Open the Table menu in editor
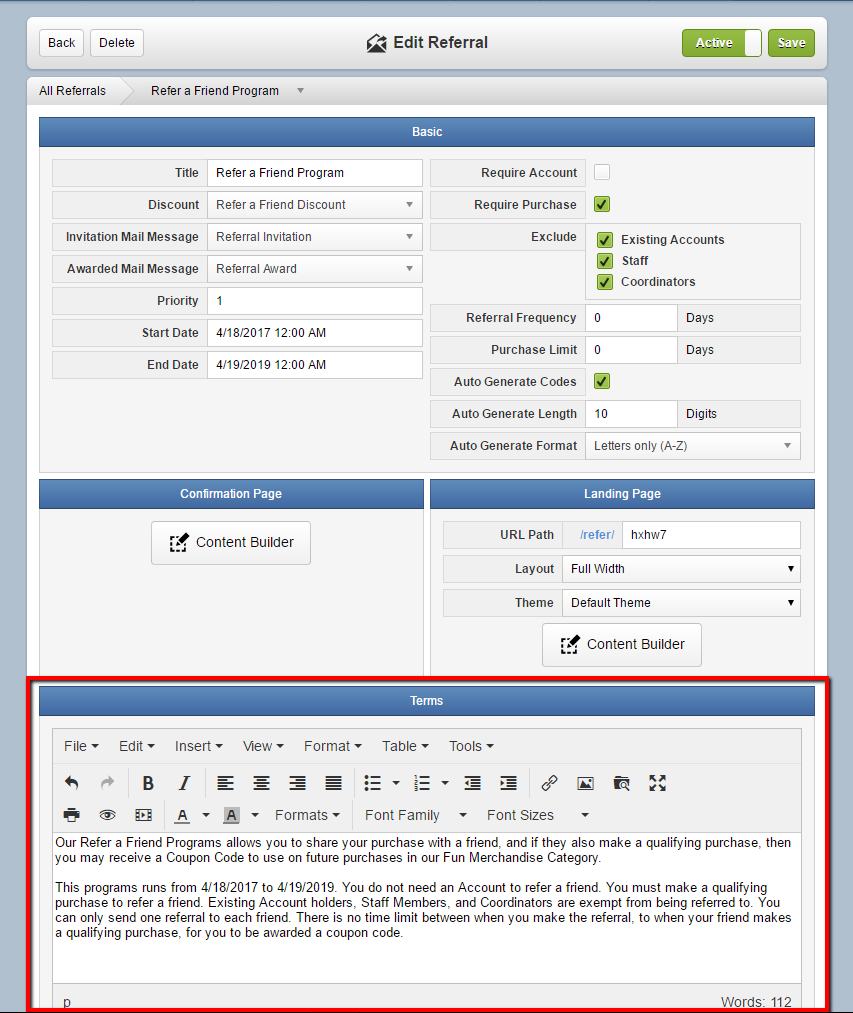Screen dimensions: 853x1013 405,746
